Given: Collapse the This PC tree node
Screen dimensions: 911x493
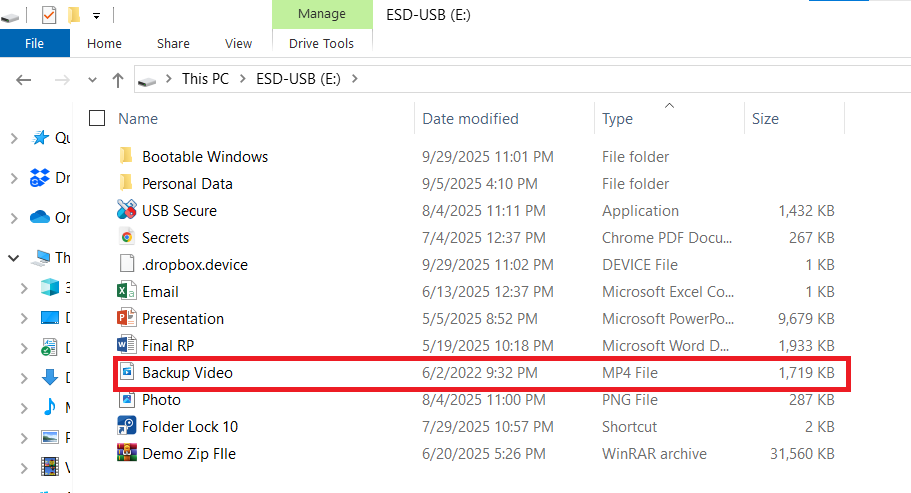Looking at the screenshot, I should pyautogui.click(x=14, y=258).
